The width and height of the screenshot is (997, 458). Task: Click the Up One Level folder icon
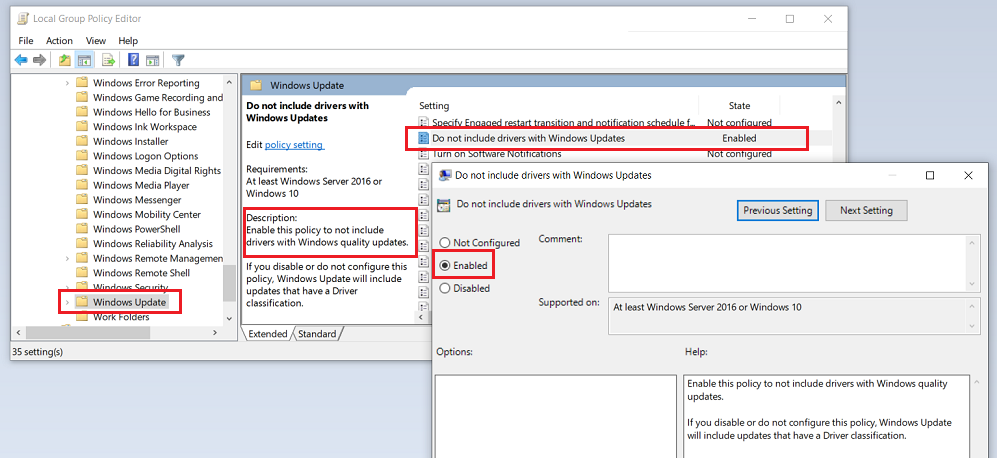click(65, 60)
